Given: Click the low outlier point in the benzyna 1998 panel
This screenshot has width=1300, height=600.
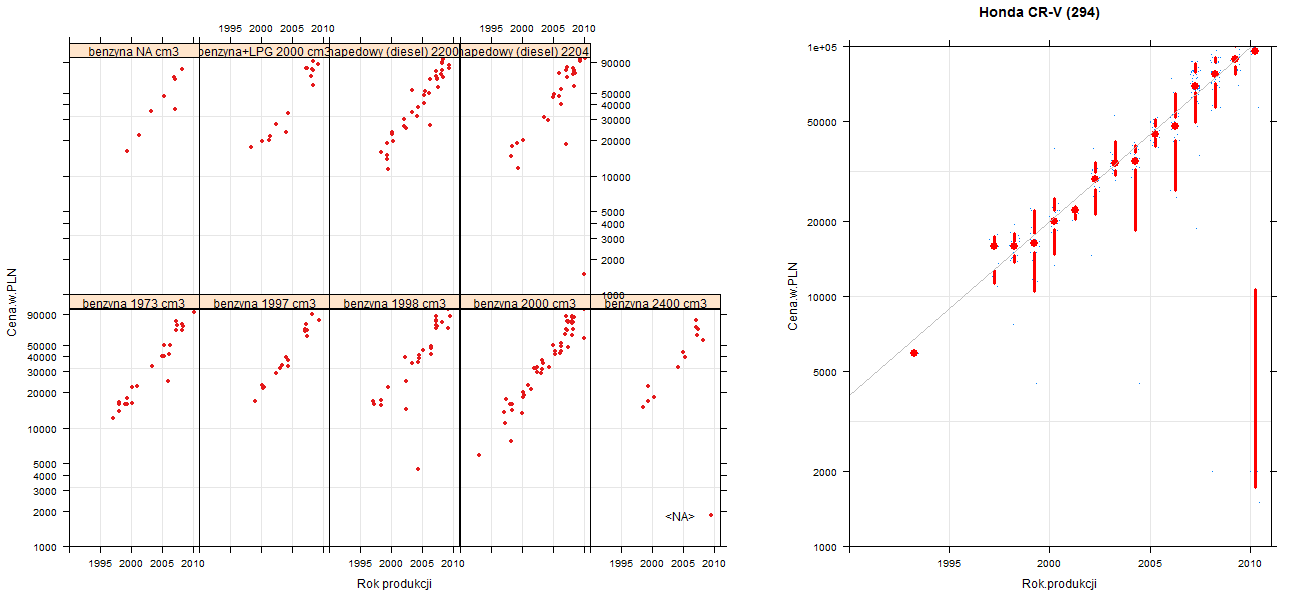Looking at the screenshot, I should tap(417, 469).
